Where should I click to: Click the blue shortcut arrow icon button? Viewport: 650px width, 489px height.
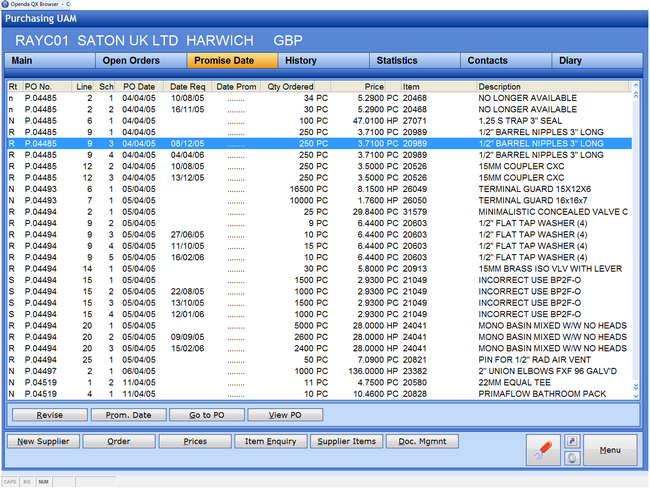click(x=572, y=441)
